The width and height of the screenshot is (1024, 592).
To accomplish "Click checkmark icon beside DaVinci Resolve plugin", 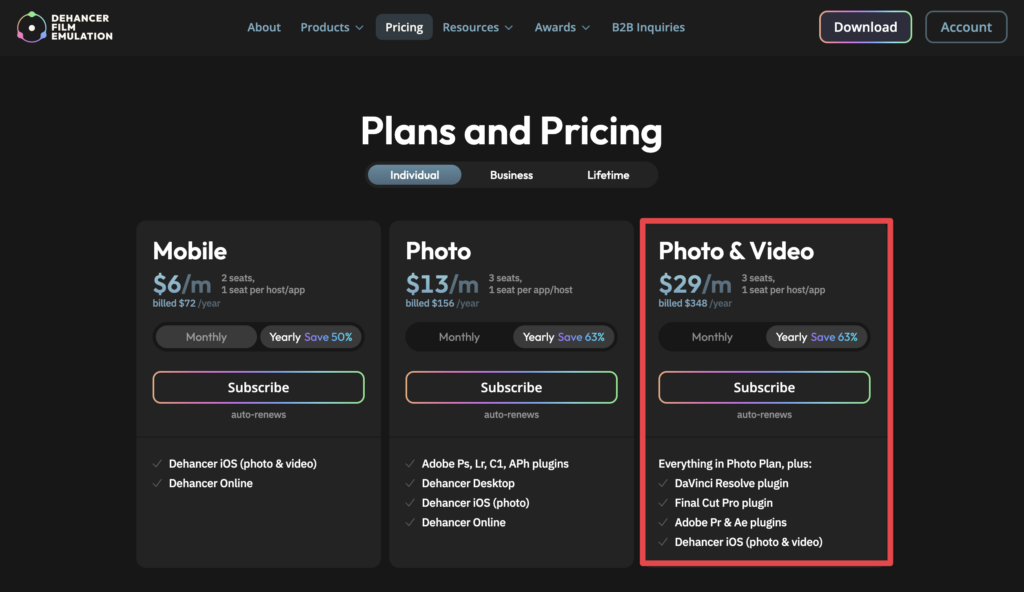I will click(663, 484).
